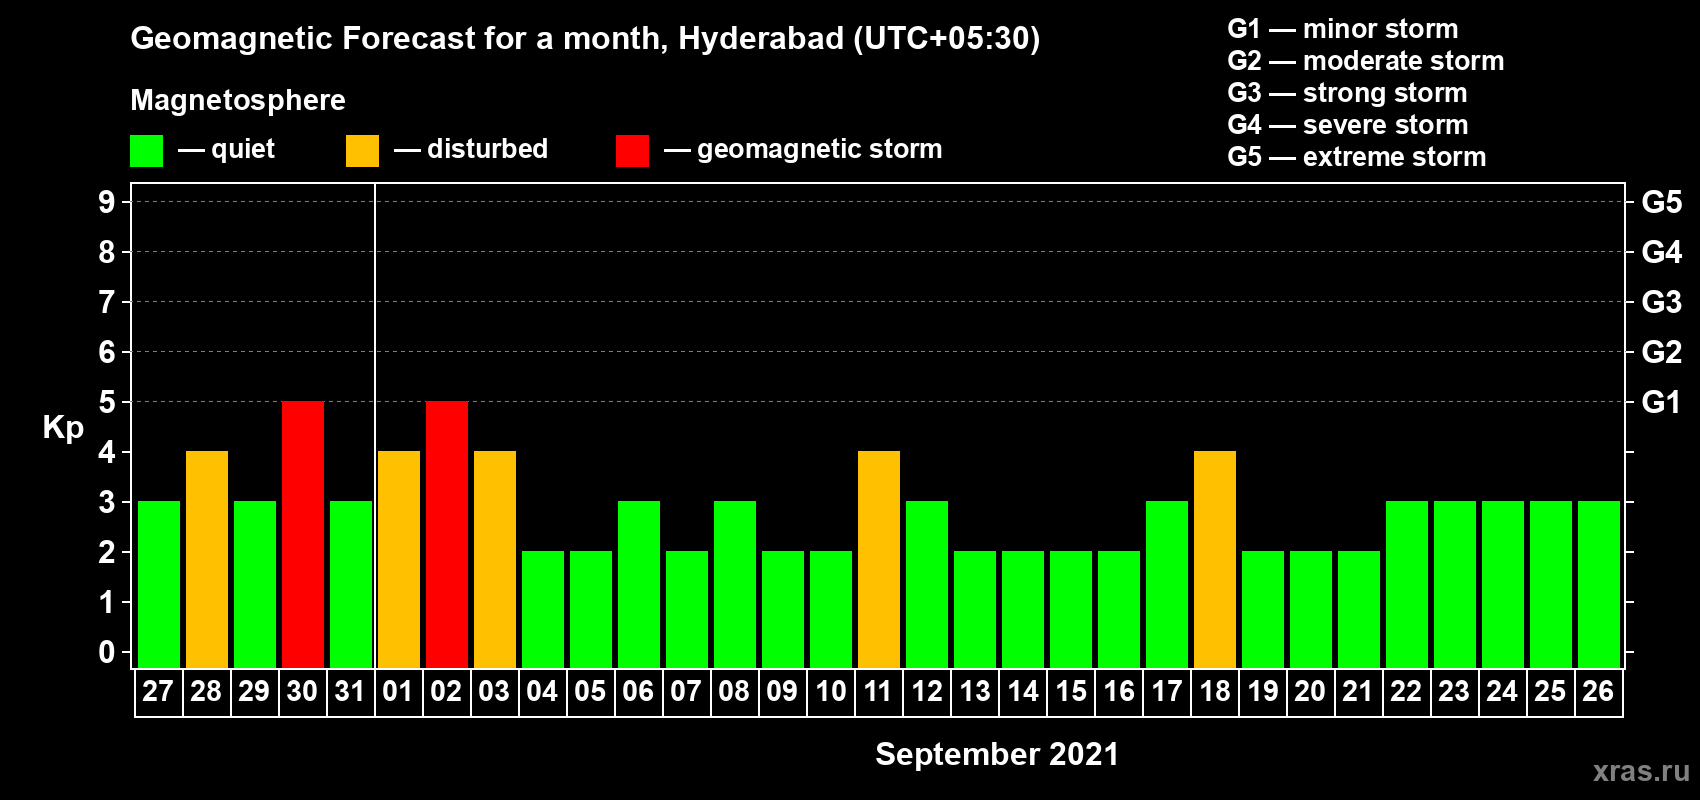Click the 'G3 — strong storm' legend line
The width and height of the screenshot is (1700, 800).
coord(1347,93)
